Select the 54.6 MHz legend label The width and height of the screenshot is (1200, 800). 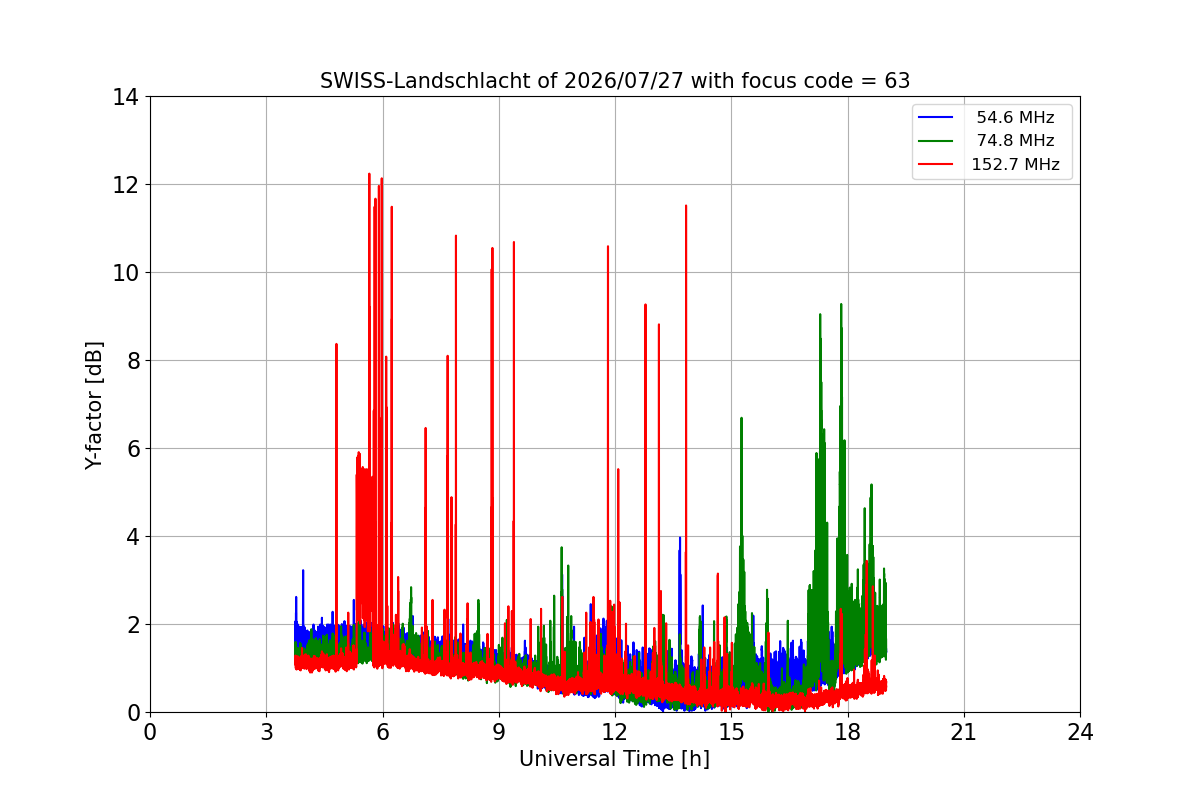click(1015, 118)
